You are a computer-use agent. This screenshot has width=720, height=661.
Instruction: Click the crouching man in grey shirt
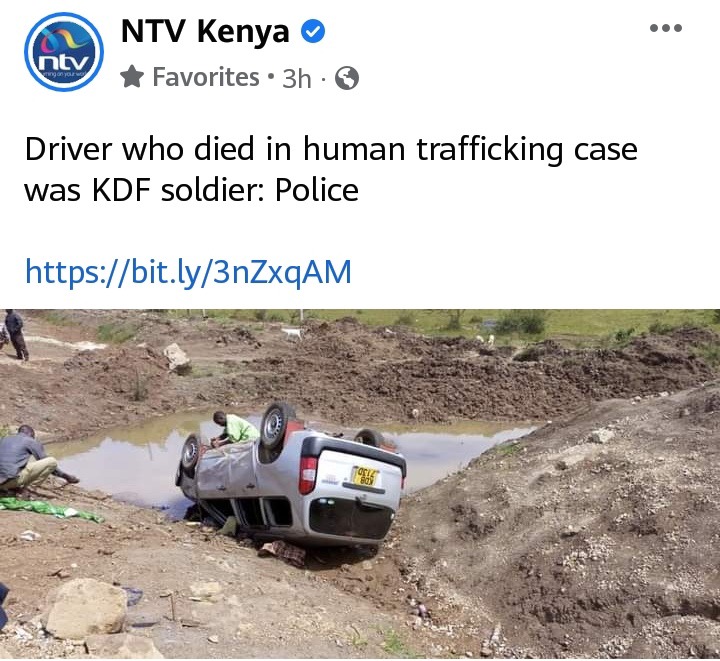point(30,459)
